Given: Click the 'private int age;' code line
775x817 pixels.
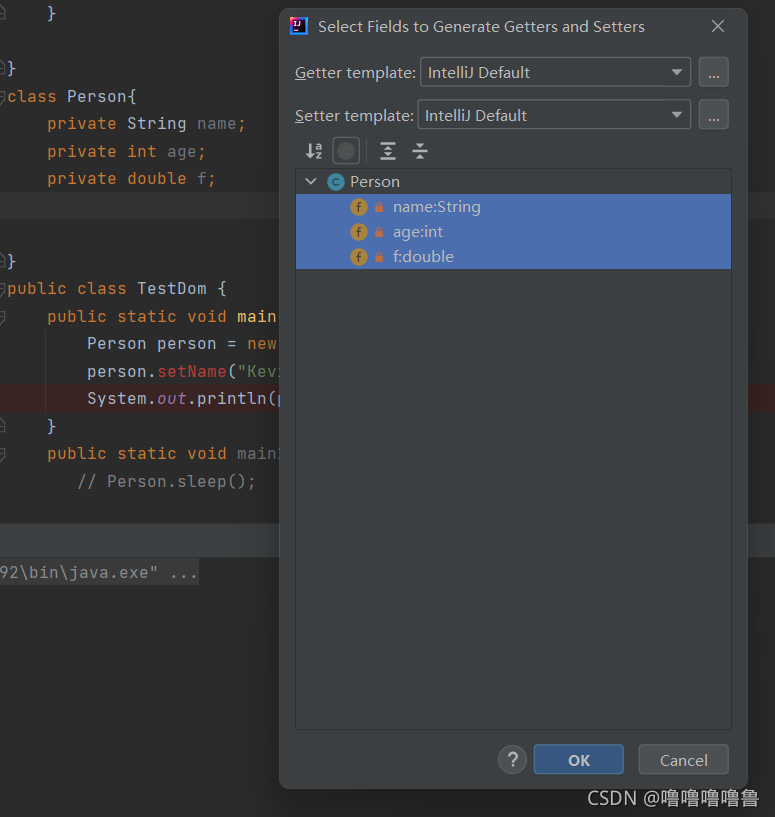Looking at the screenshot, I should click(x=127, y=152).
